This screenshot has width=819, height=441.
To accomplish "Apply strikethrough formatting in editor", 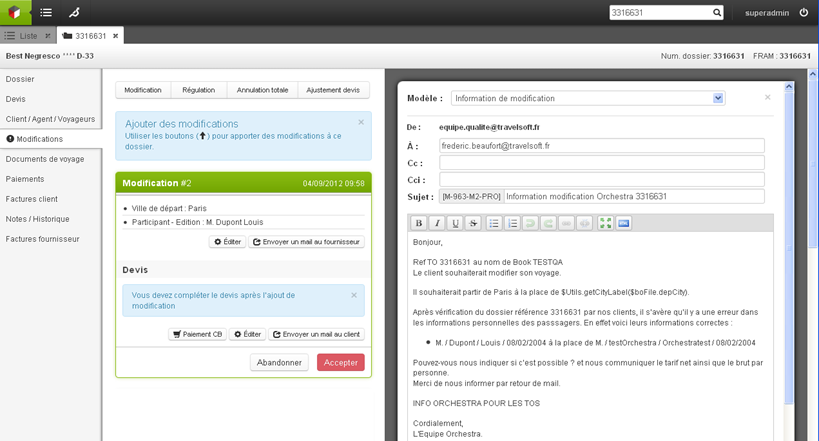I will pos(473,223).
